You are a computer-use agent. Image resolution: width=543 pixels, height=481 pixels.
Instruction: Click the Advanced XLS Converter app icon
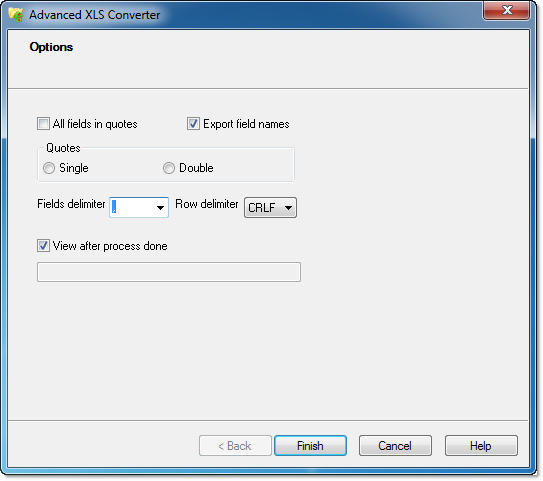pyautogui.click(x=15, y=15)
